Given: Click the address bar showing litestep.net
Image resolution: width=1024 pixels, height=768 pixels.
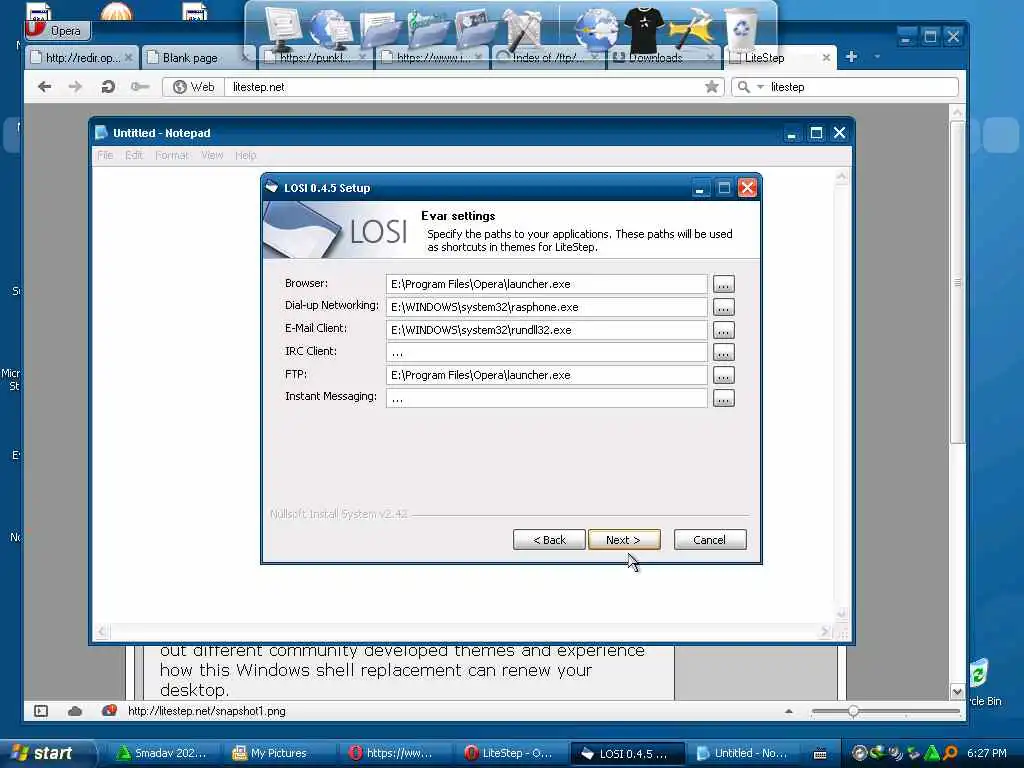Looking at the screenshot, I should (464, 87).
